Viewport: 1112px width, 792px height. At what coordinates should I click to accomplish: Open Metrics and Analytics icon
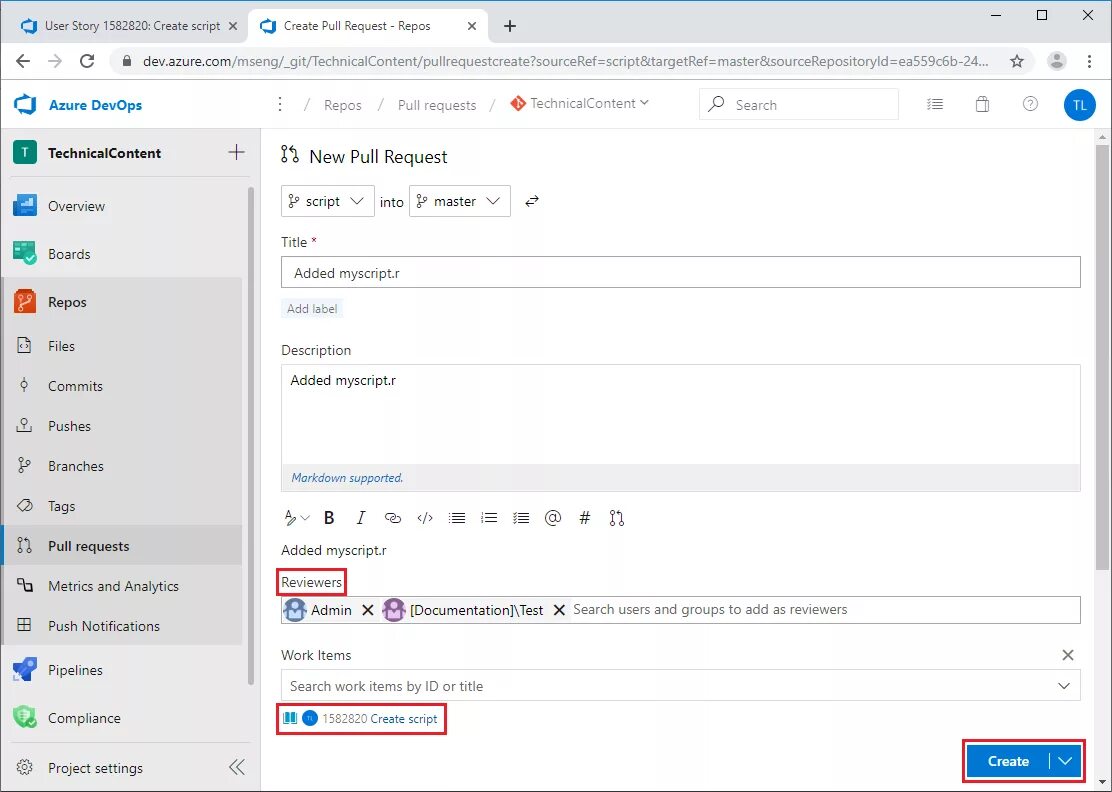tap(24, 585)
